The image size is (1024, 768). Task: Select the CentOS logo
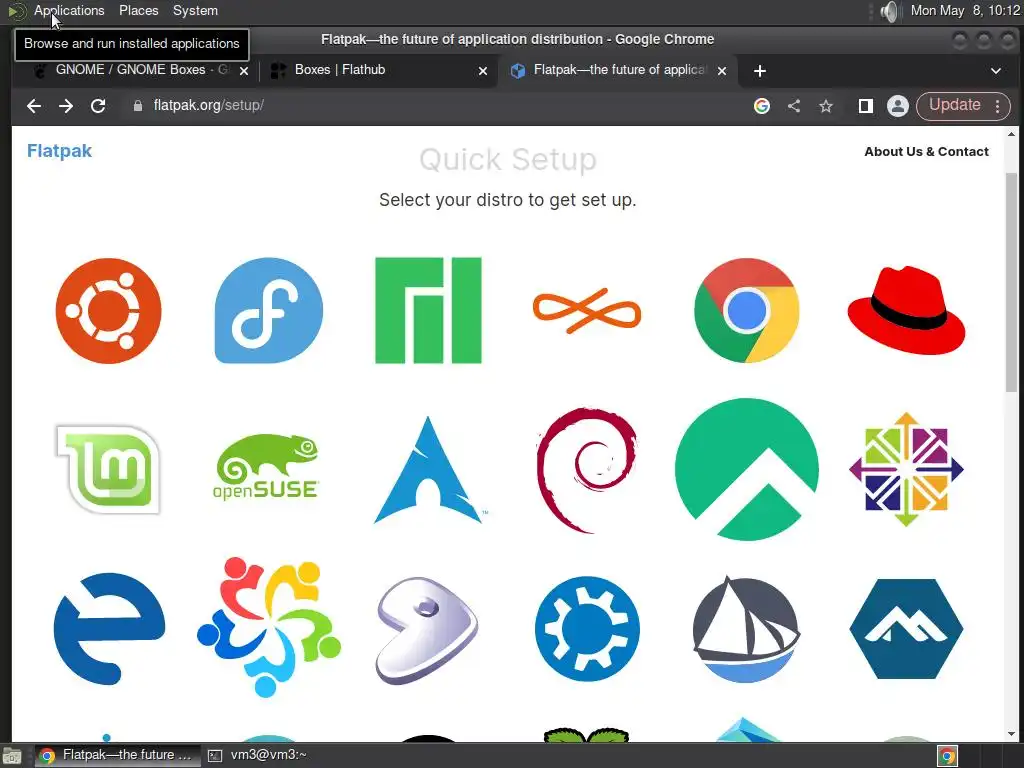click(x=906, y=470)
